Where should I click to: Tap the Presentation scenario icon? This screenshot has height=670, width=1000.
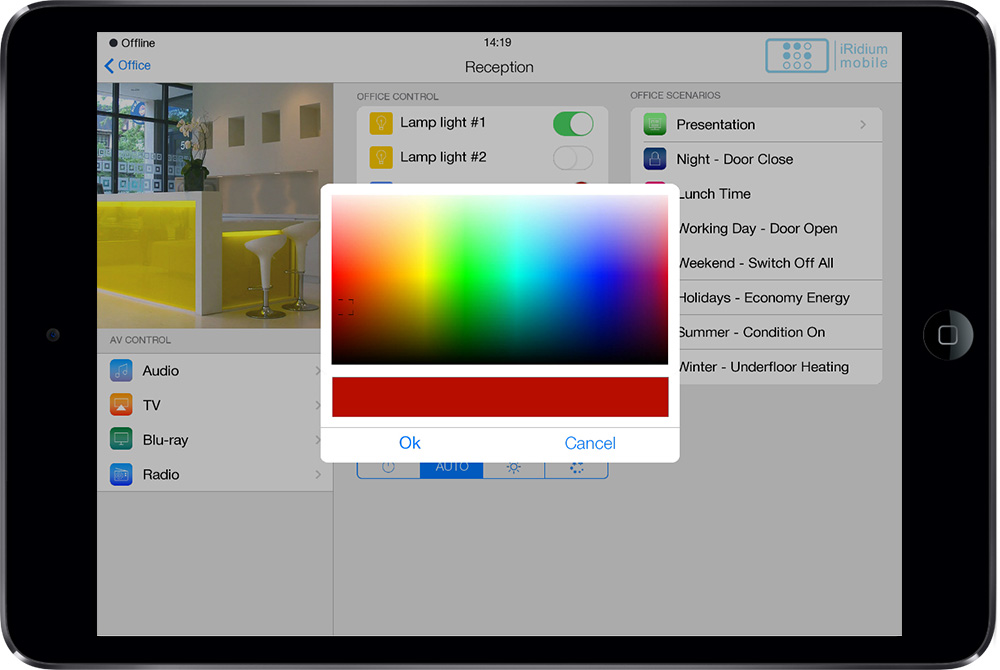(x=655, y=125)
